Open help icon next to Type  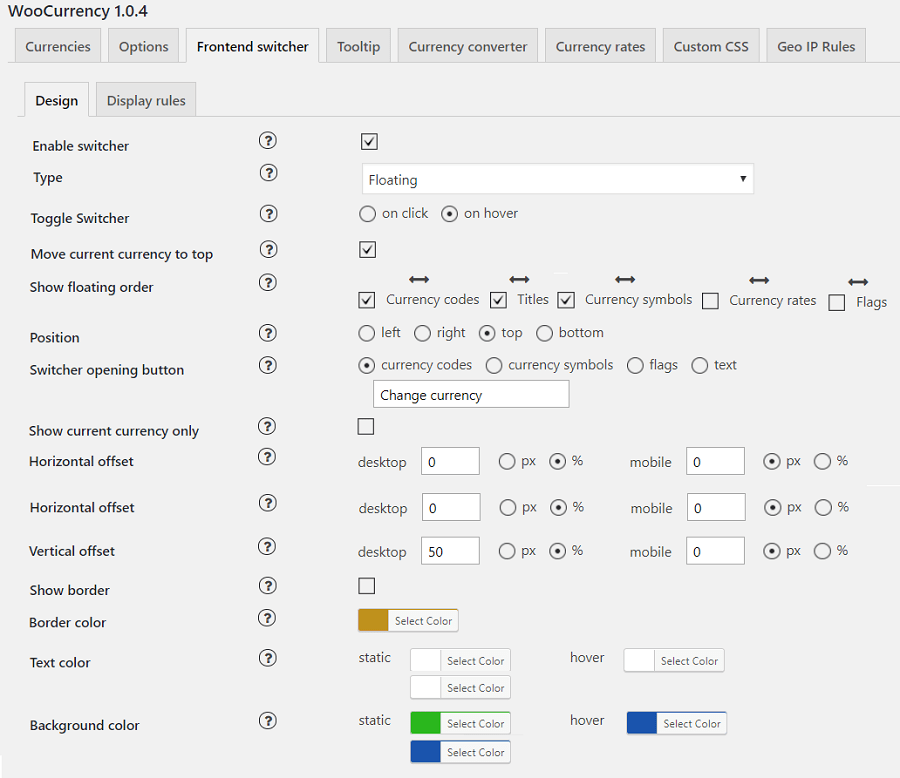point(268,173)
